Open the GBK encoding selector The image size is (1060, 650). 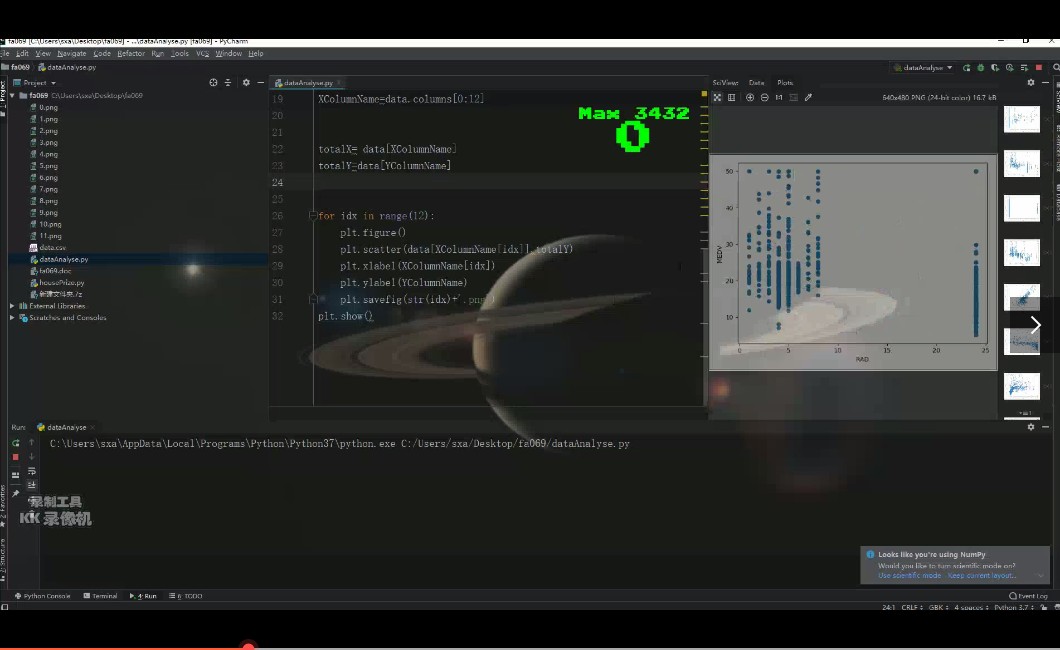(x=938, y=607)
